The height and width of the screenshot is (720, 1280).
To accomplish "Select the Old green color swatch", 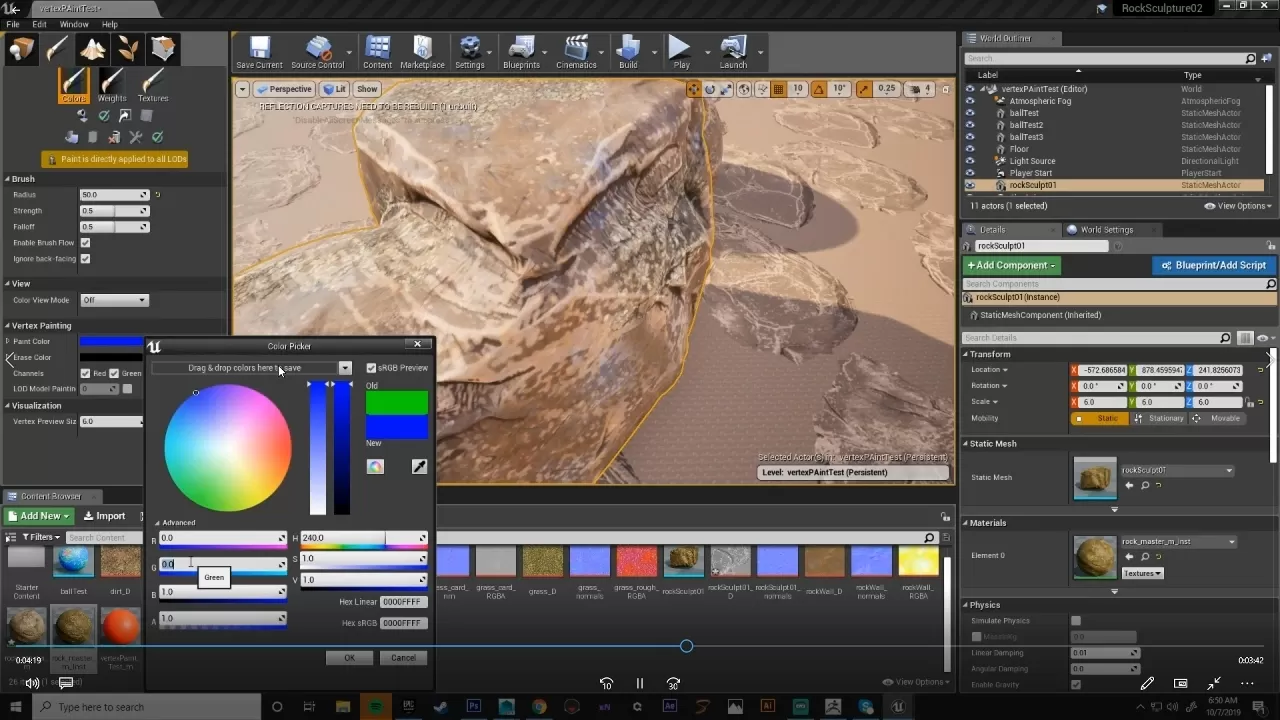I will click(x=396, y=402).
